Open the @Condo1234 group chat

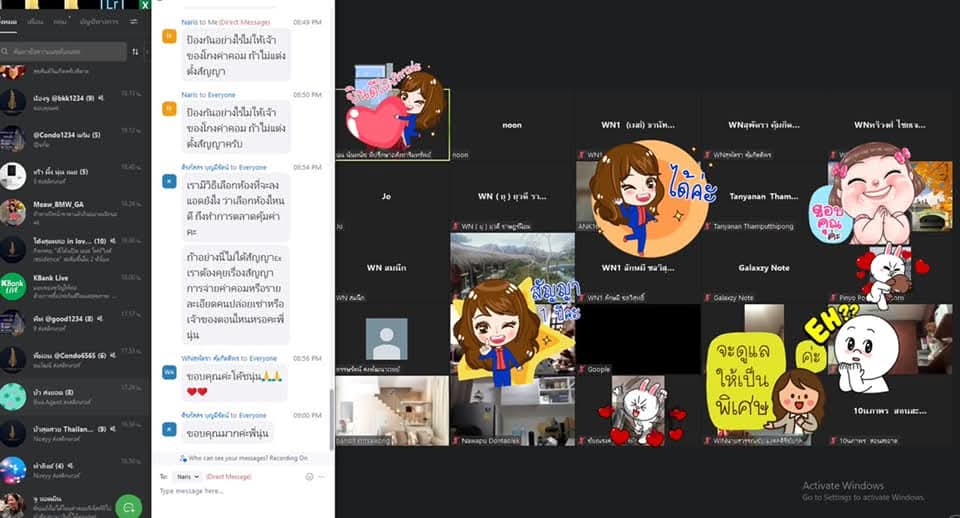[x=70, y=137]
